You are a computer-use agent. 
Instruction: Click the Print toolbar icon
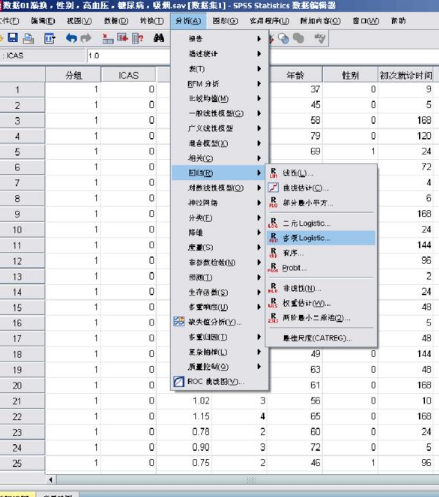coord(28,39)
